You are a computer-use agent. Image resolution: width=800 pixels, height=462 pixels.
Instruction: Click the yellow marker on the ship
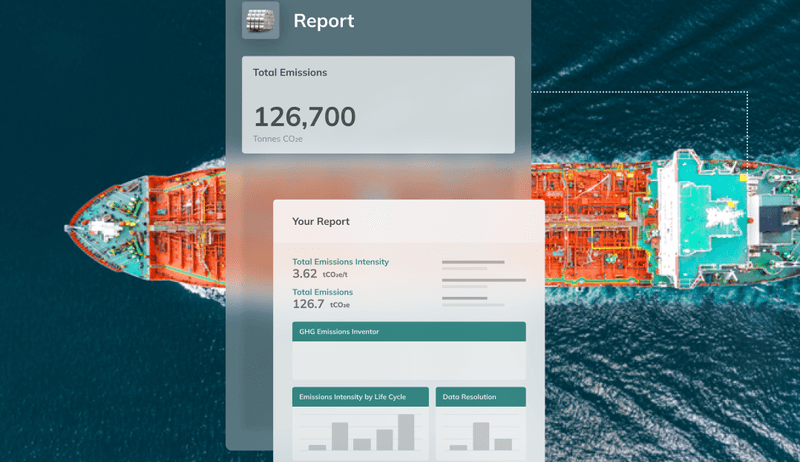(744, 177)
